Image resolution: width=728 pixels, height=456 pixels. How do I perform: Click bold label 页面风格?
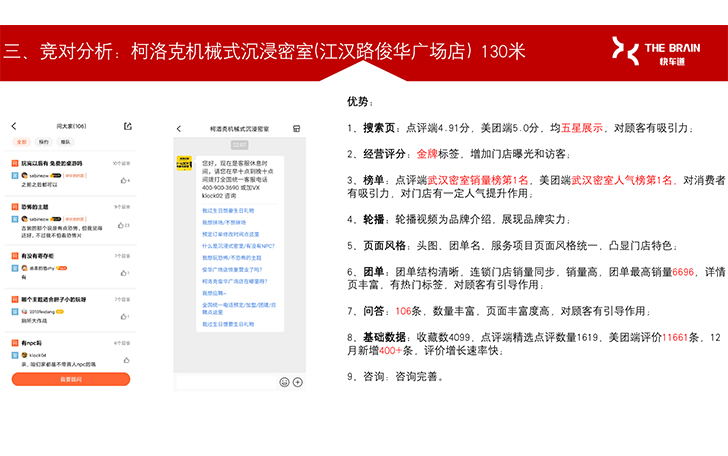[x=384, y=245]
